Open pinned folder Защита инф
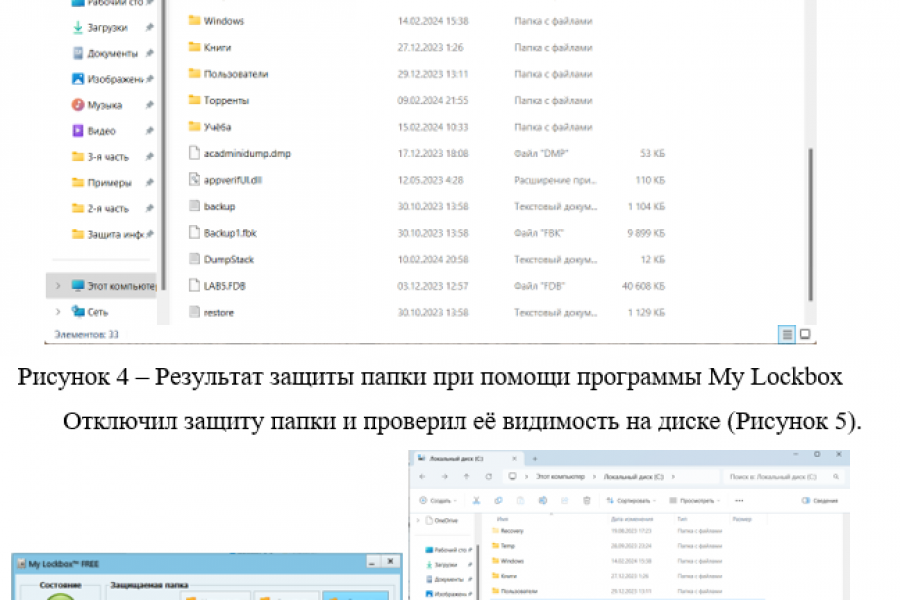This screenshot has width=900, height=600. click(108, 234)
